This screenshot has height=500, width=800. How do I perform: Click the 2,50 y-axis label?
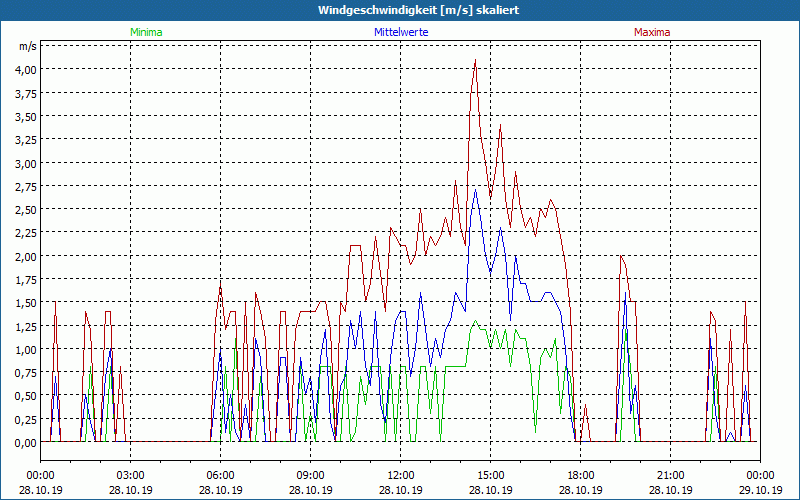click(25, 210)
